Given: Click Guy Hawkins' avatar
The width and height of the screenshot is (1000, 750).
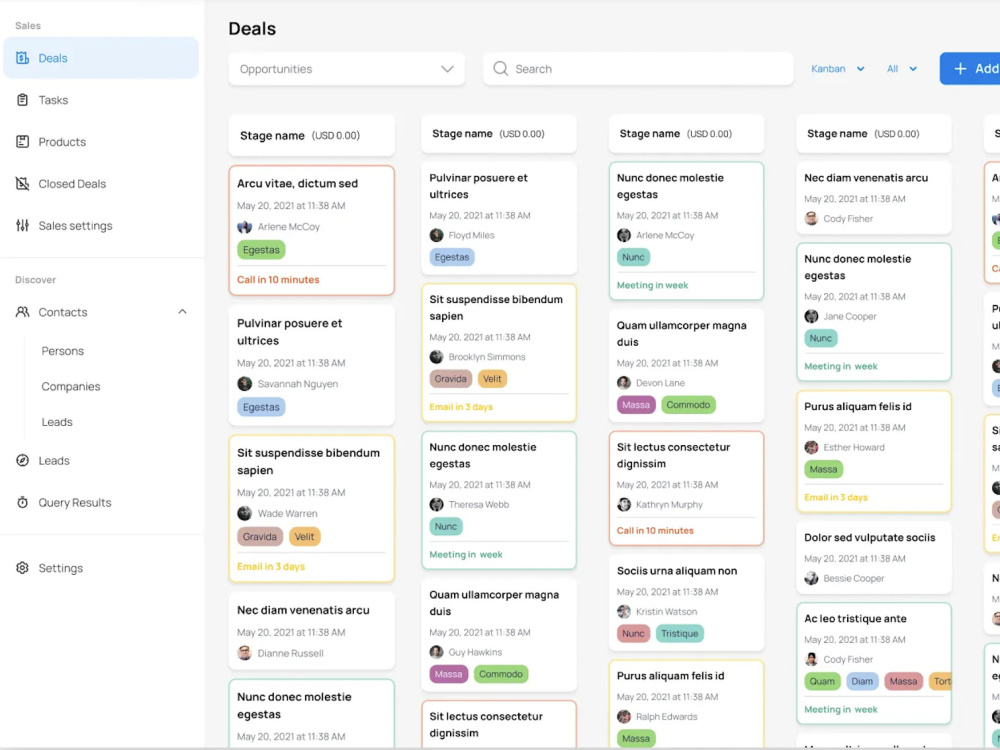Looking at the screenshot, I should 436,652.
